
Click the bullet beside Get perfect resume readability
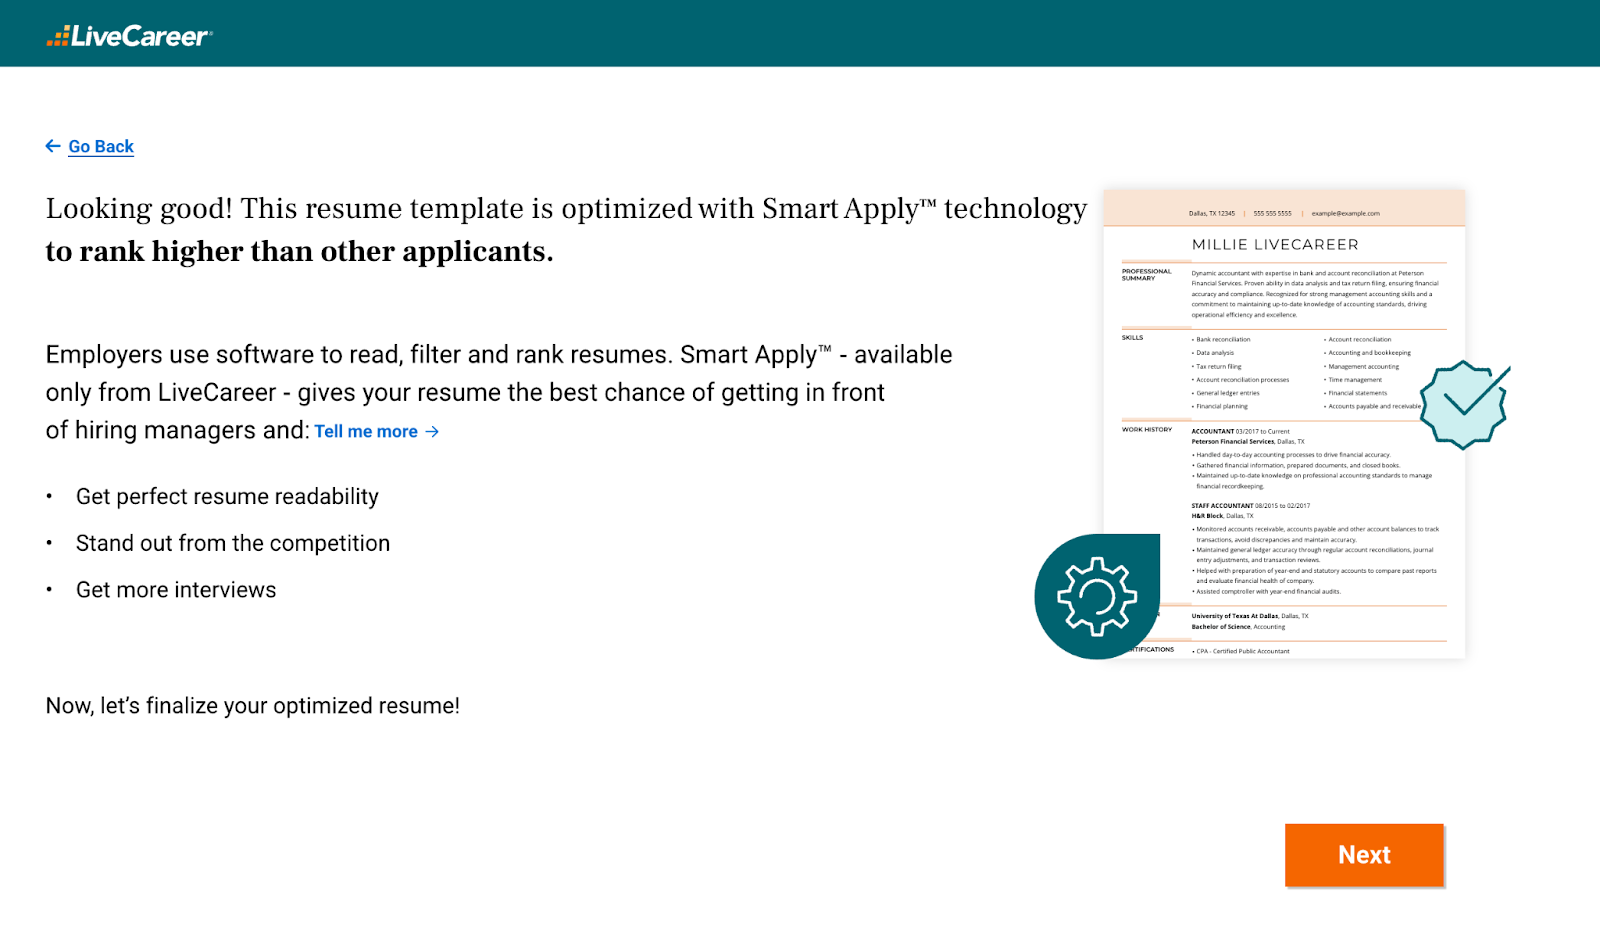pos(50,495)
